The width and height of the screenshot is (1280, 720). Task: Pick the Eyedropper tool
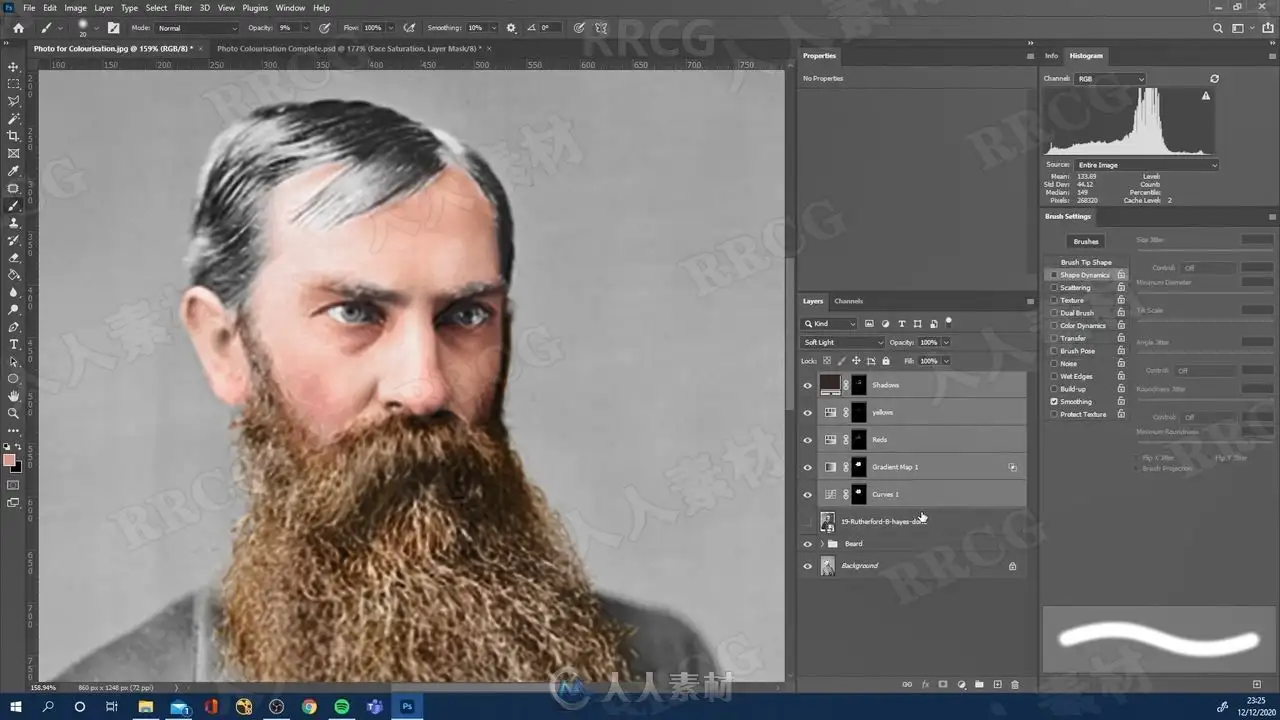[13, 171]
